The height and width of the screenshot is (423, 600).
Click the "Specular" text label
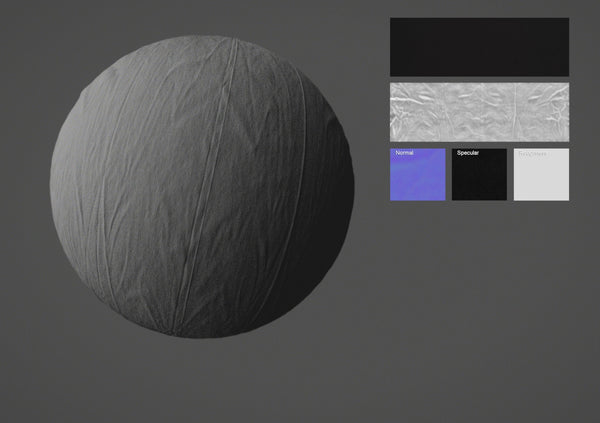pyautogui.click(x=469, y=153)
